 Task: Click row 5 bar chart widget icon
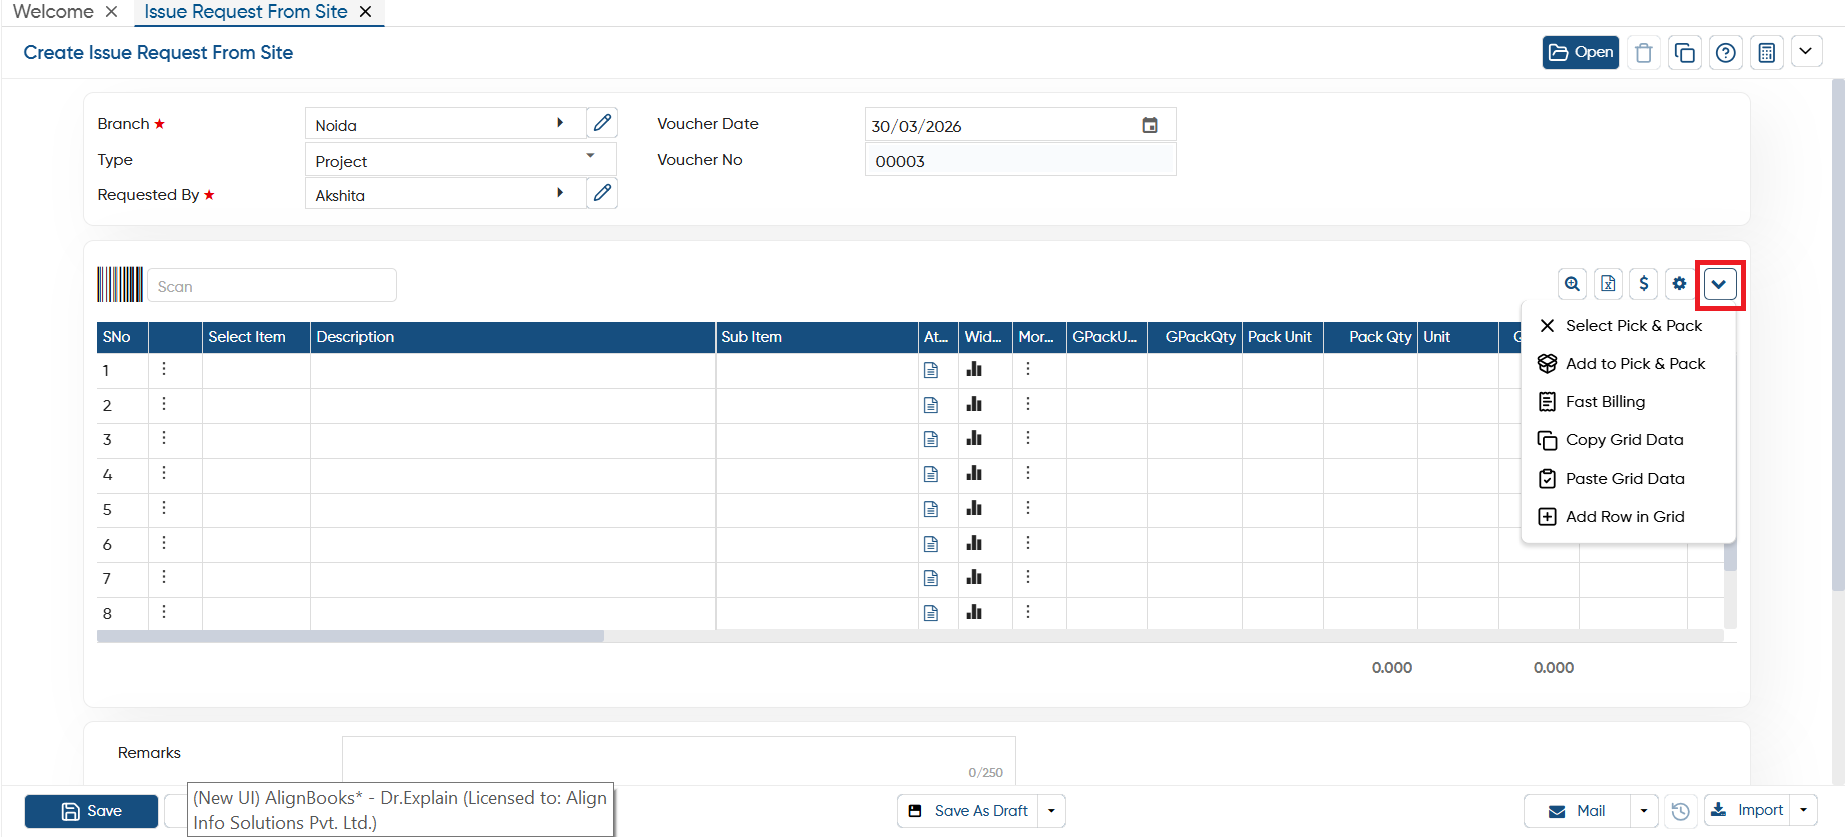tap(974, 508)
